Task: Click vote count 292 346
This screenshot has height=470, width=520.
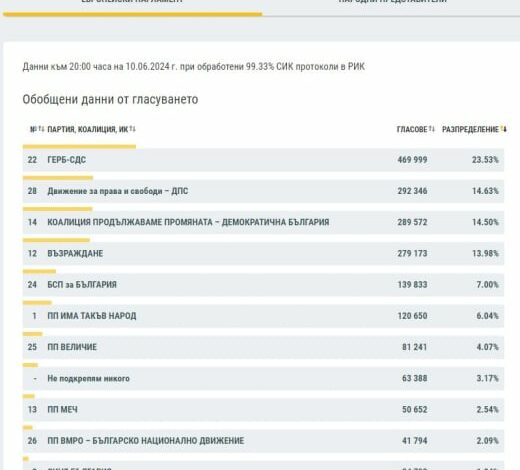Action: pos(412,191)
